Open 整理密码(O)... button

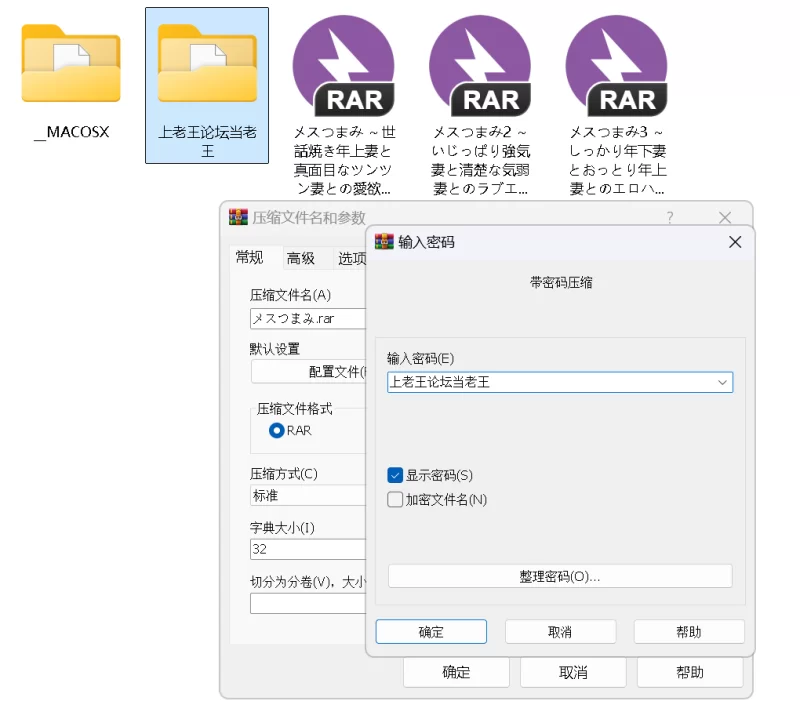point(560,576)
